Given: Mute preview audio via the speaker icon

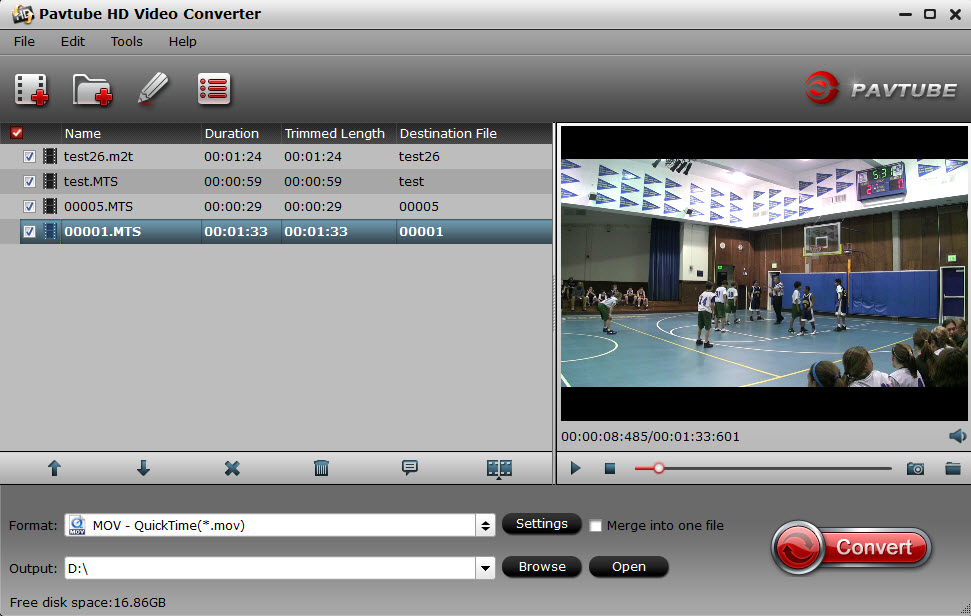Looking at the screenshot, I should click(957, 435).
